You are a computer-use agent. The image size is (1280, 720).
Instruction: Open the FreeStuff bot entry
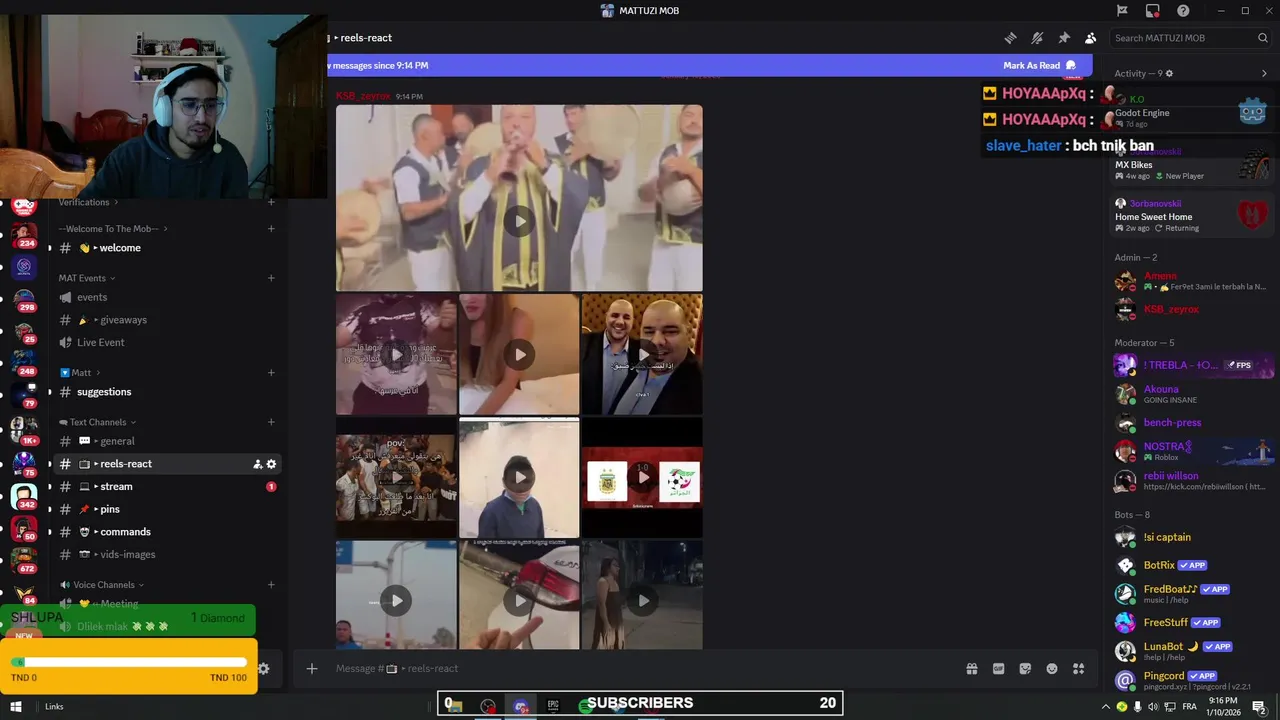point(1191,622)
